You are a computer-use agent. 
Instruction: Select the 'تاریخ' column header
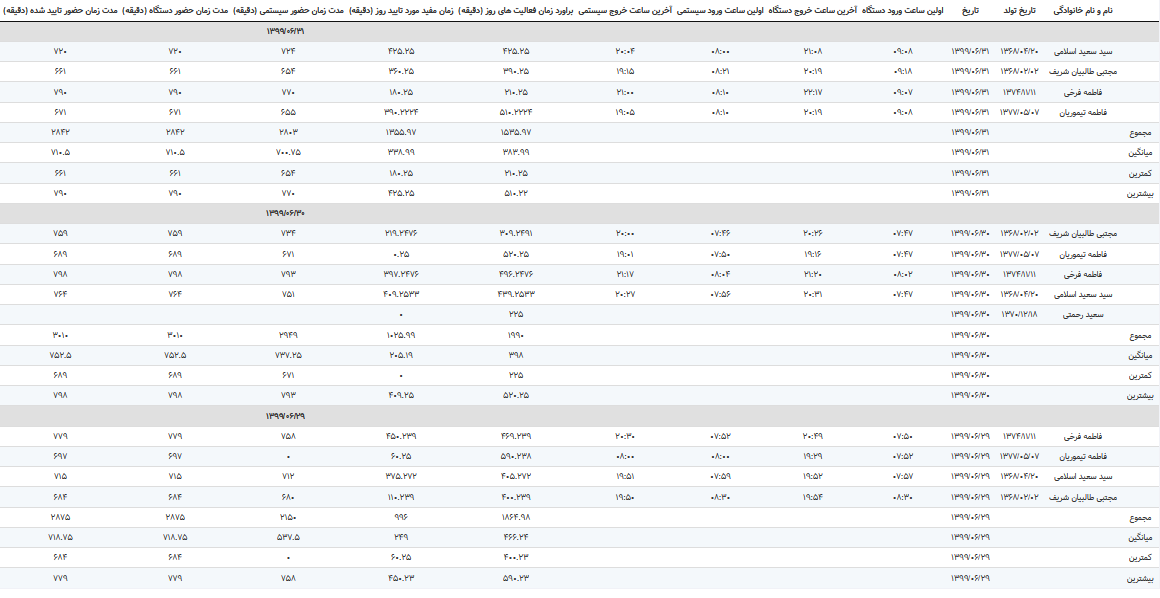coord(970,10)
